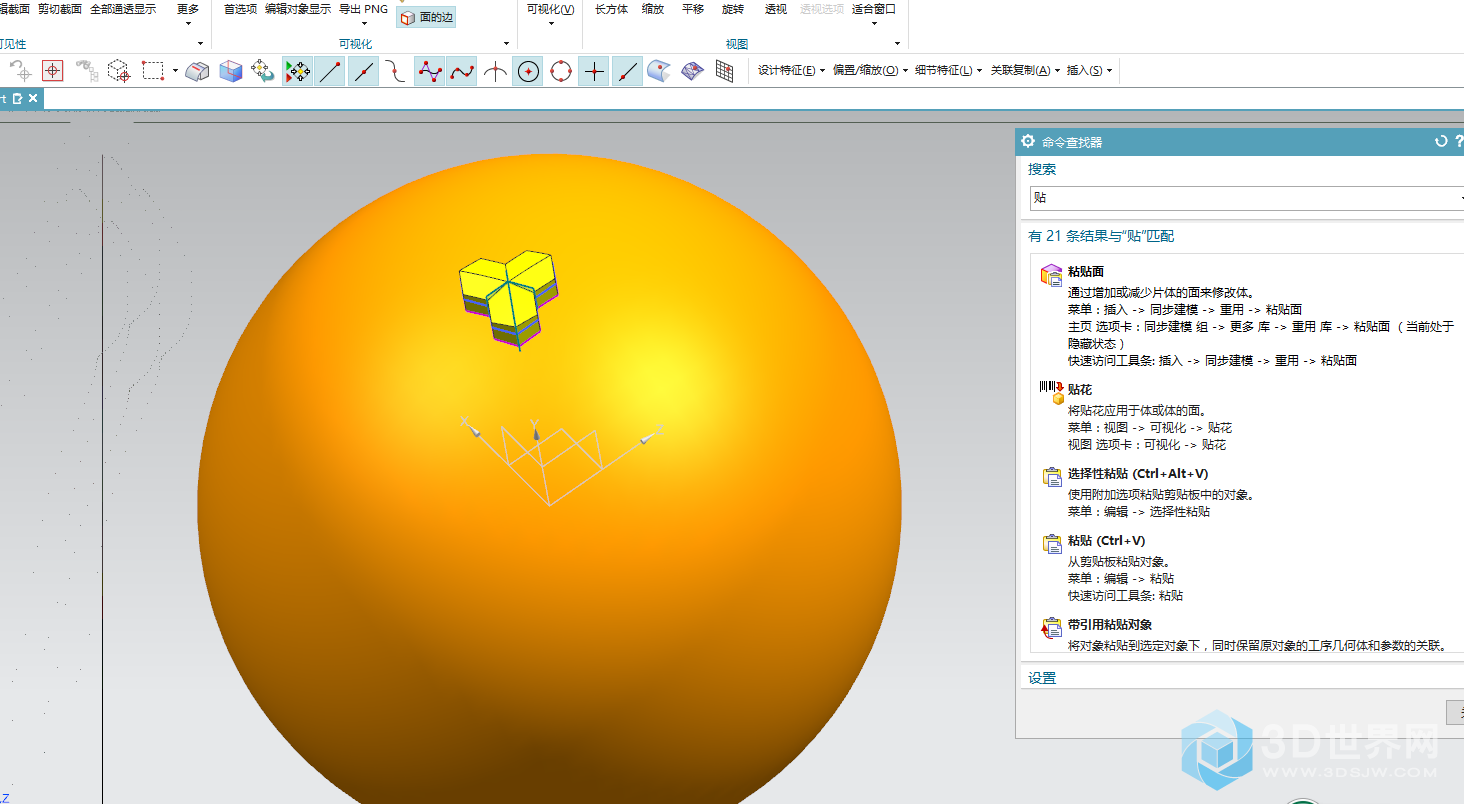Click the 粘贴 (Ctrl+V) clipboard icon
The height and width of the screenshot is (804, 1464).
[x=1052, y=544]
